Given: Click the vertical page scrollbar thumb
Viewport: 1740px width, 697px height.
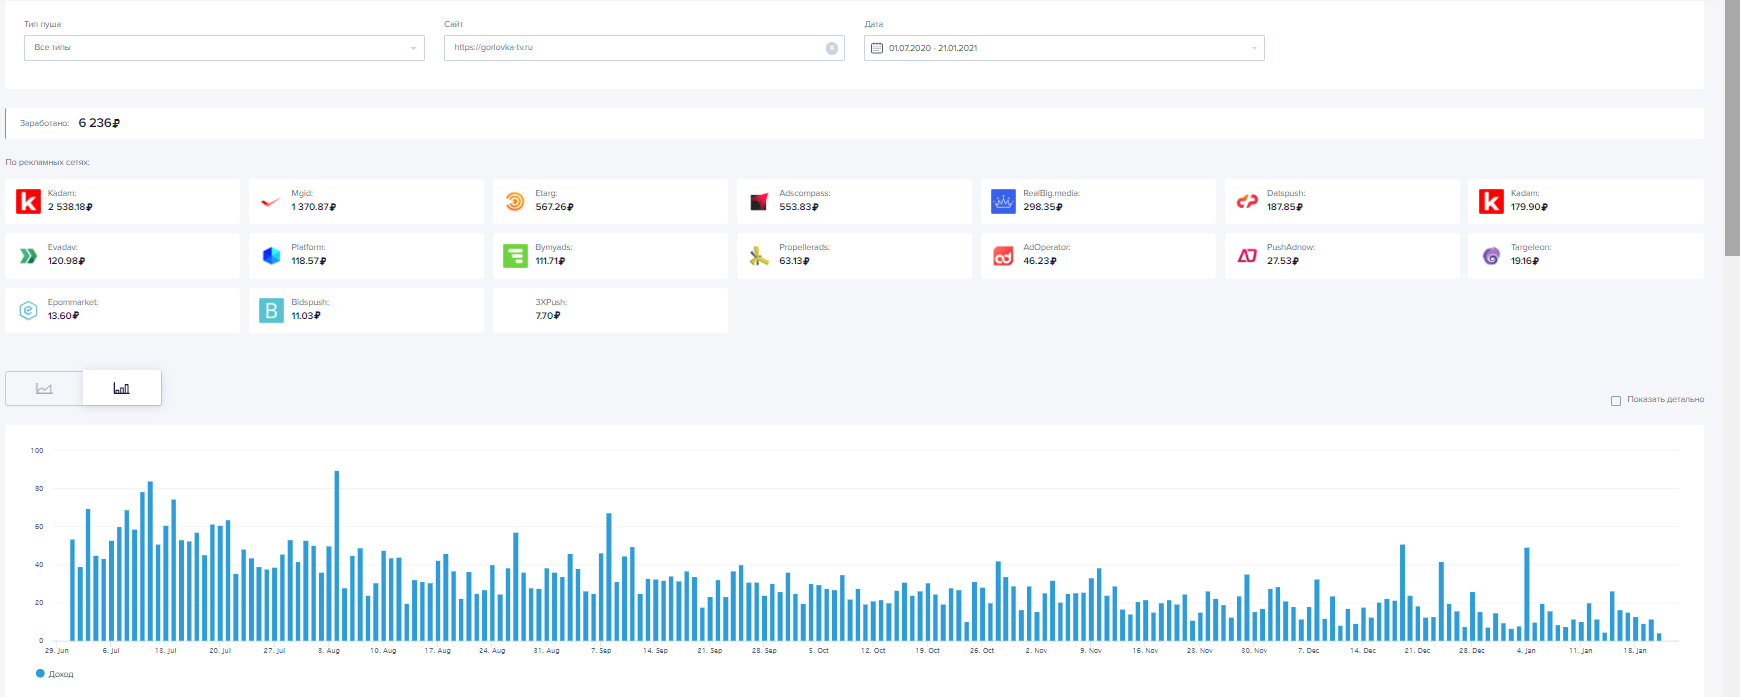Looking at the screenshot, I should [x=1732, y=130].
